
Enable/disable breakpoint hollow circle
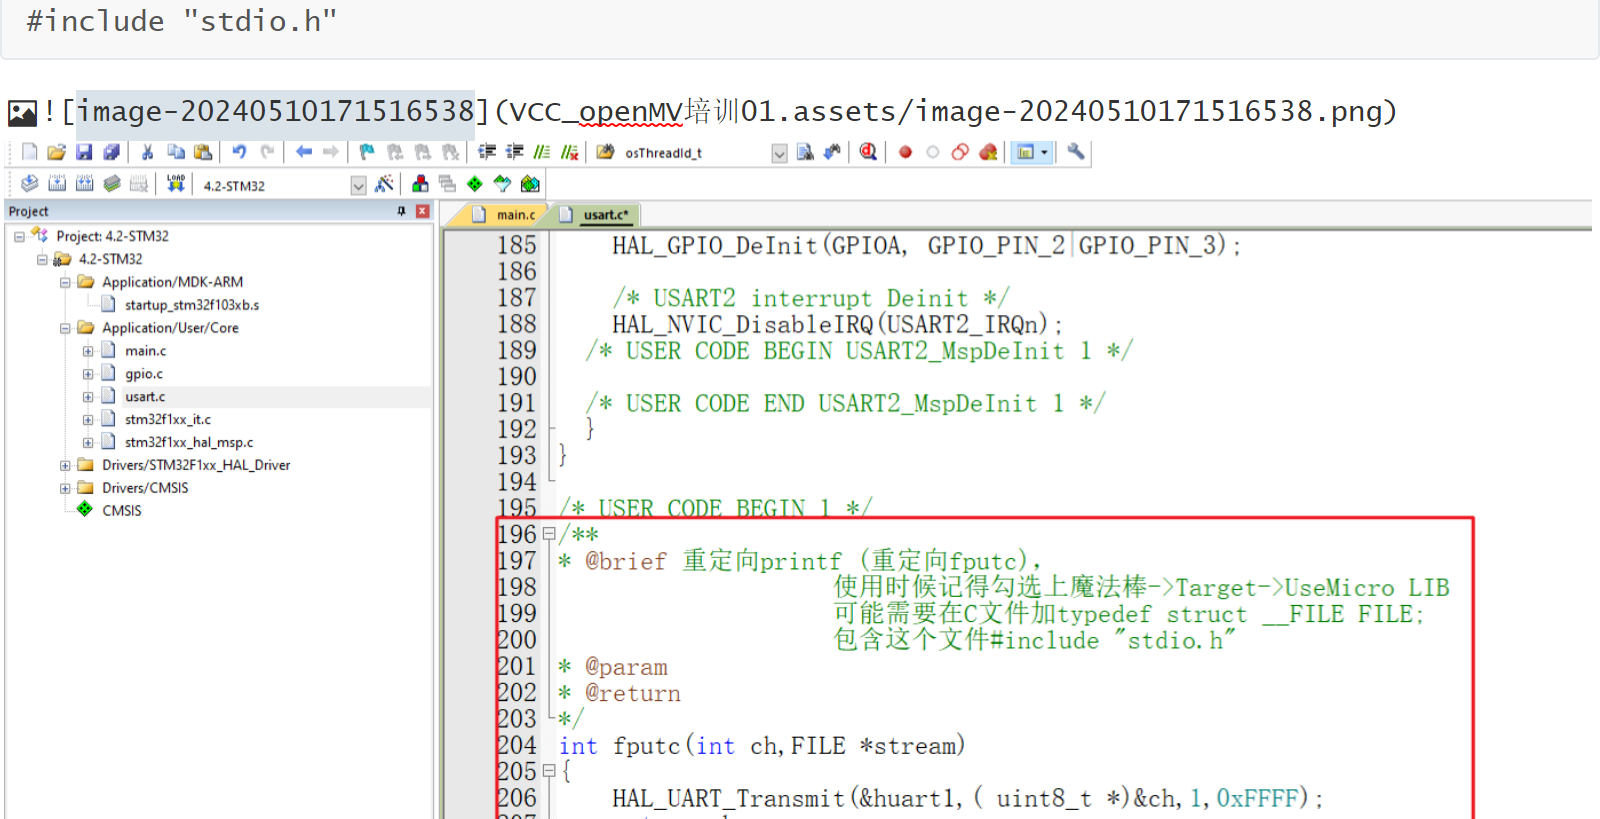[x=933, y=152]
